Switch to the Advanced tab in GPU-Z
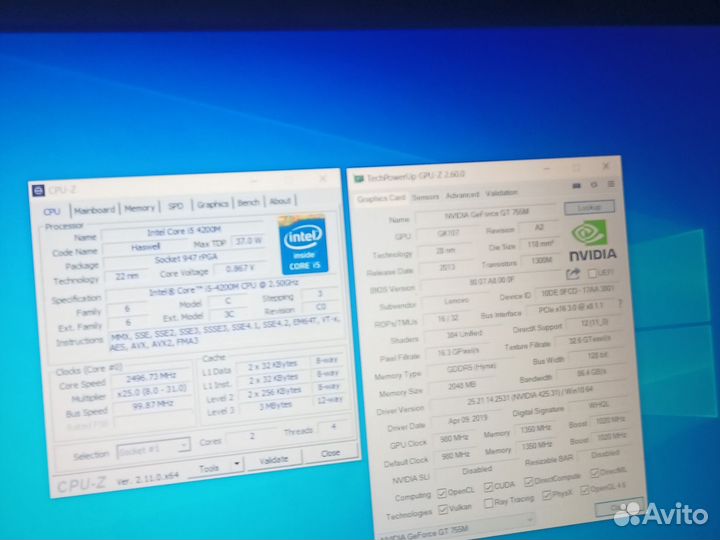 [462, 195]
